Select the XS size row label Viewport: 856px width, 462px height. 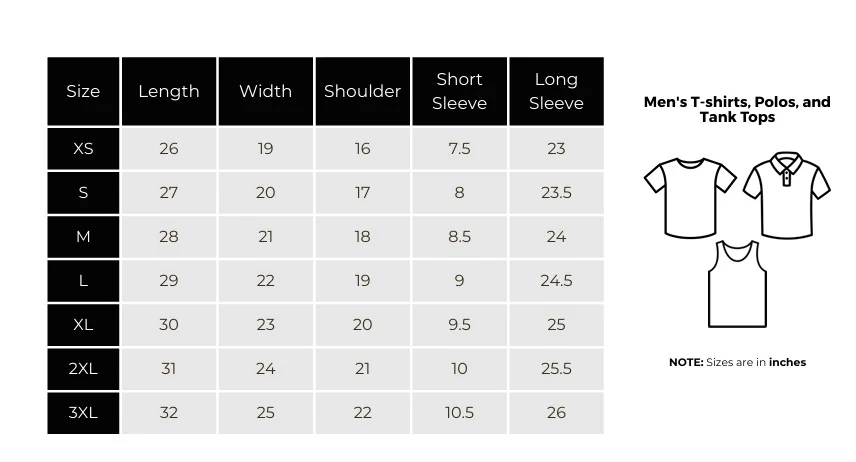[83, 148]
